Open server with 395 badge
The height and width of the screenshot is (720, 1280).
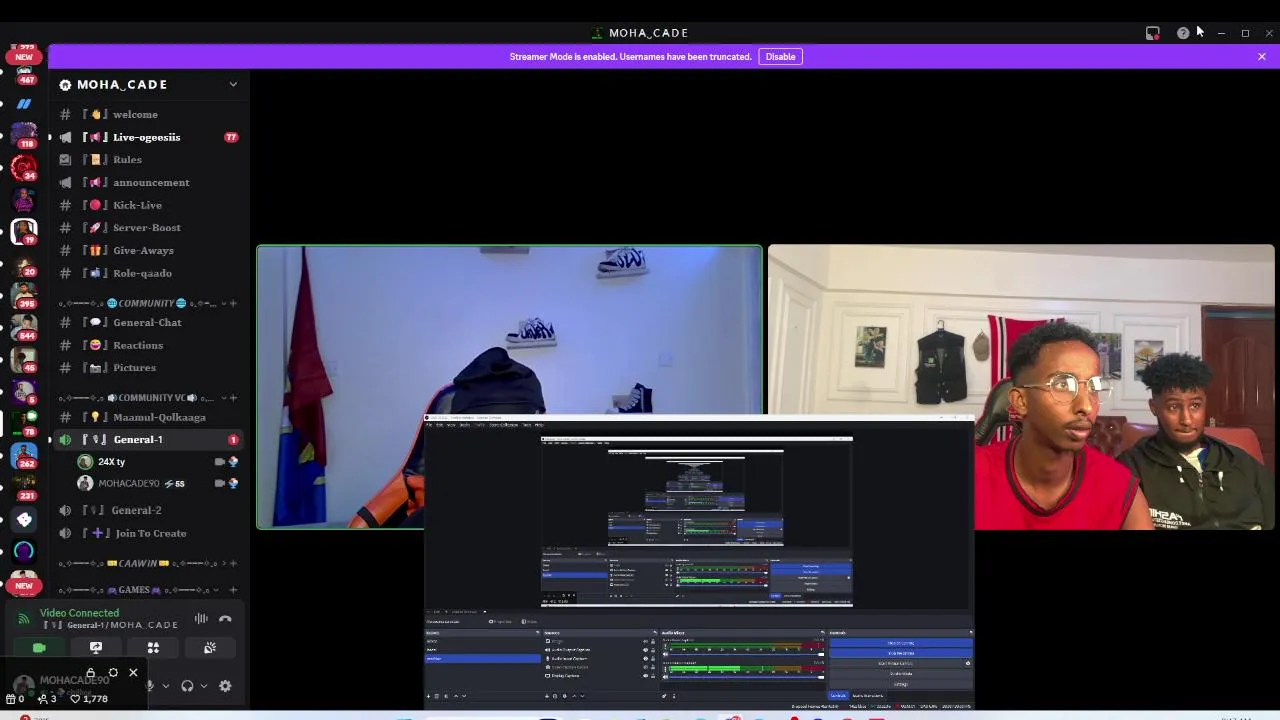pyautogui.click(x=24, y=295)
